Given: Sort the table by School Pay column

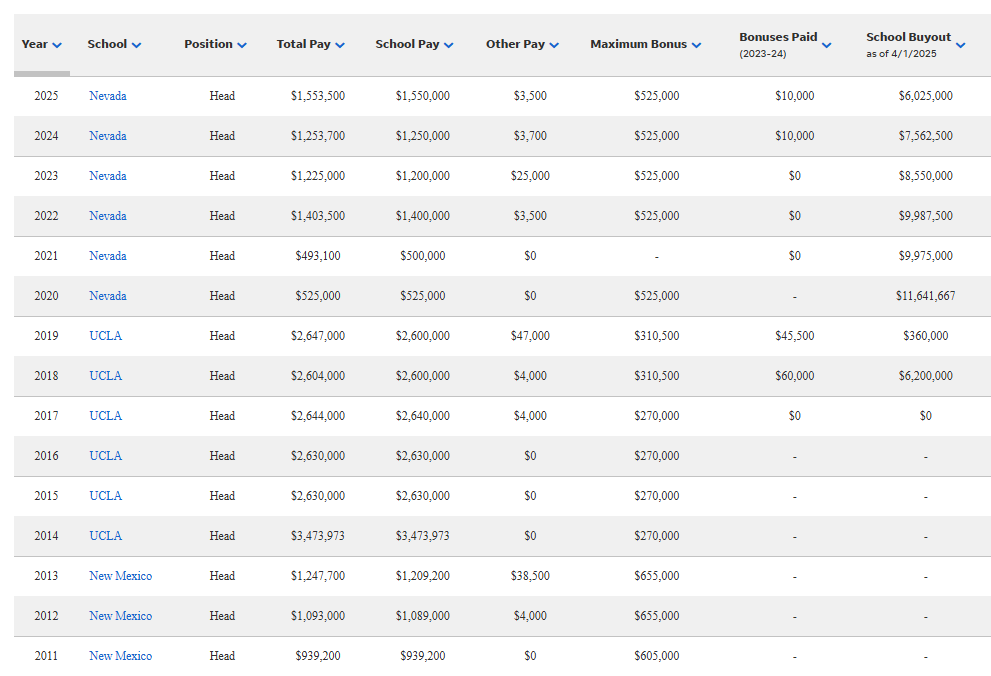Looking at the screenshot, I should click(x=448, y=45).
